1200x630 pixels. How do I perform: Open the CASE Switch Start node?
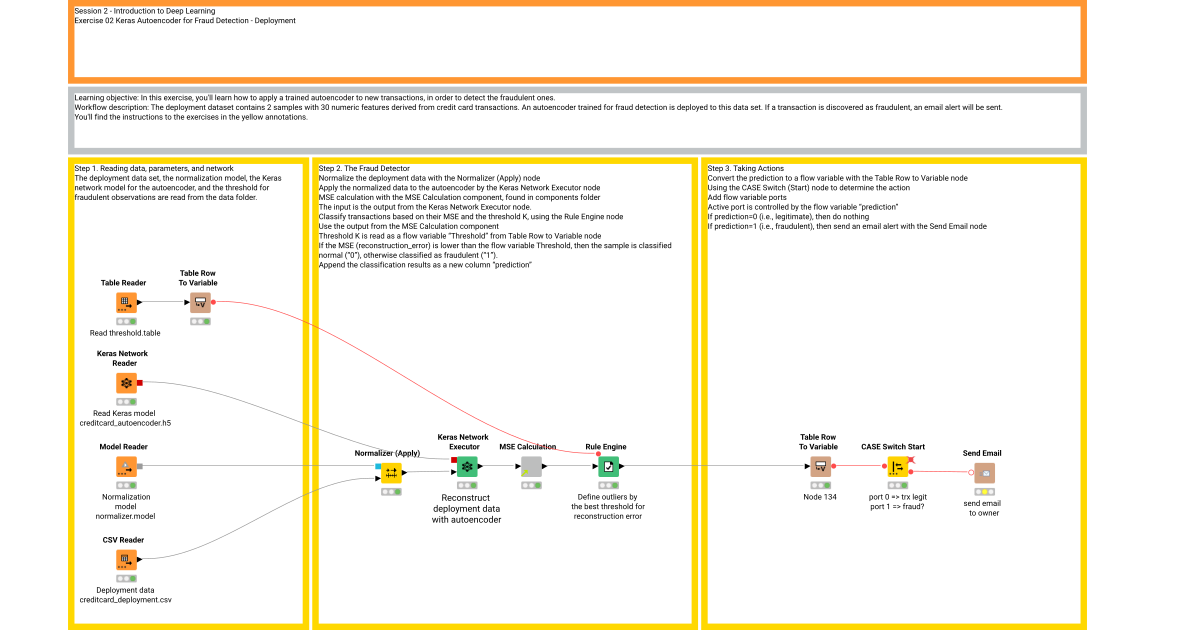(895, 465)
